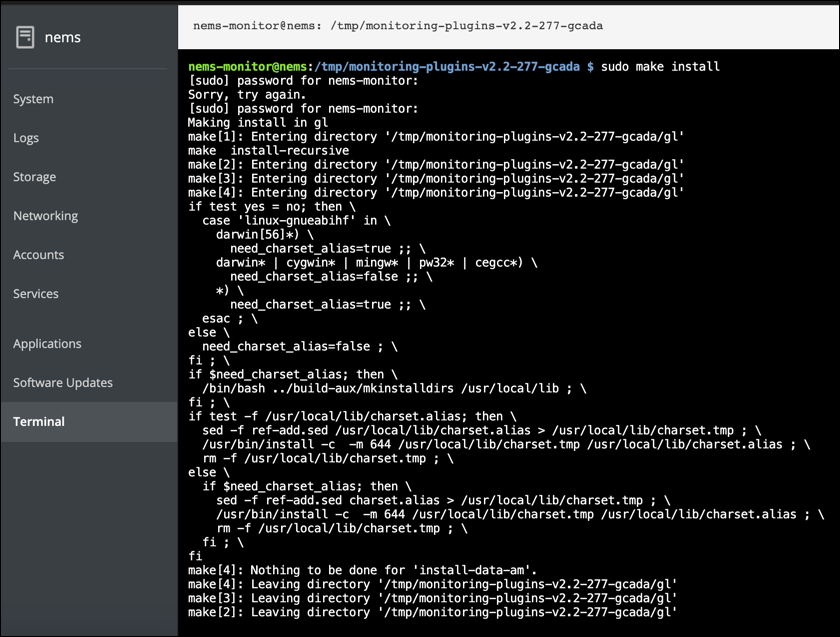Click the nems server icon
Image resolution: width=840 pixels, height=637 pixels.
click(25, 37)
